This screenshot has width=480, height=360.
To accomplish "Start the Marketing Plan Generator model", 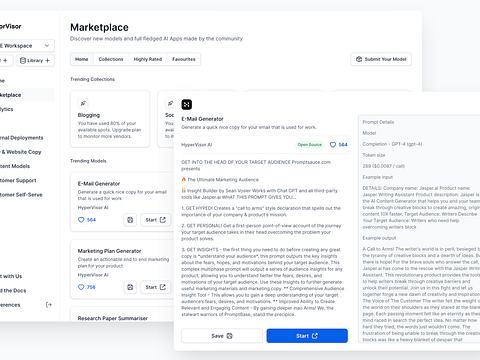I will pyautogui.click(x=156, y=287).
